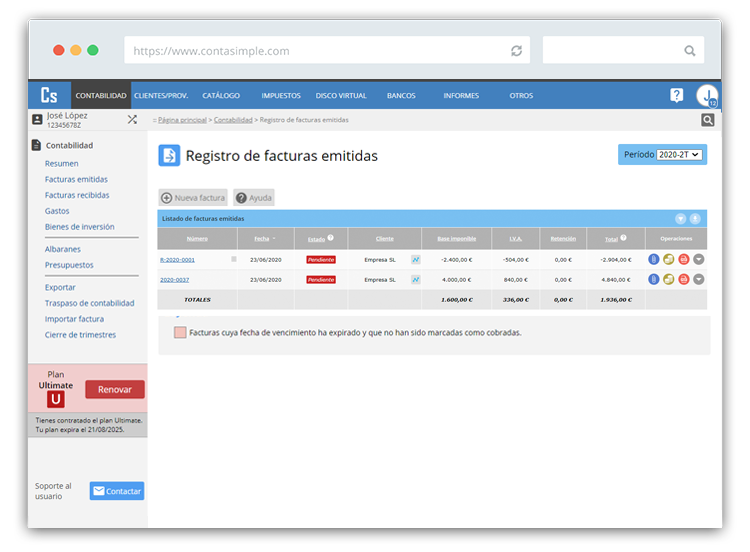Click client chart icon in 2020-0037 row
The width and height of the screenshot is (750, 552).
point(416,280)
